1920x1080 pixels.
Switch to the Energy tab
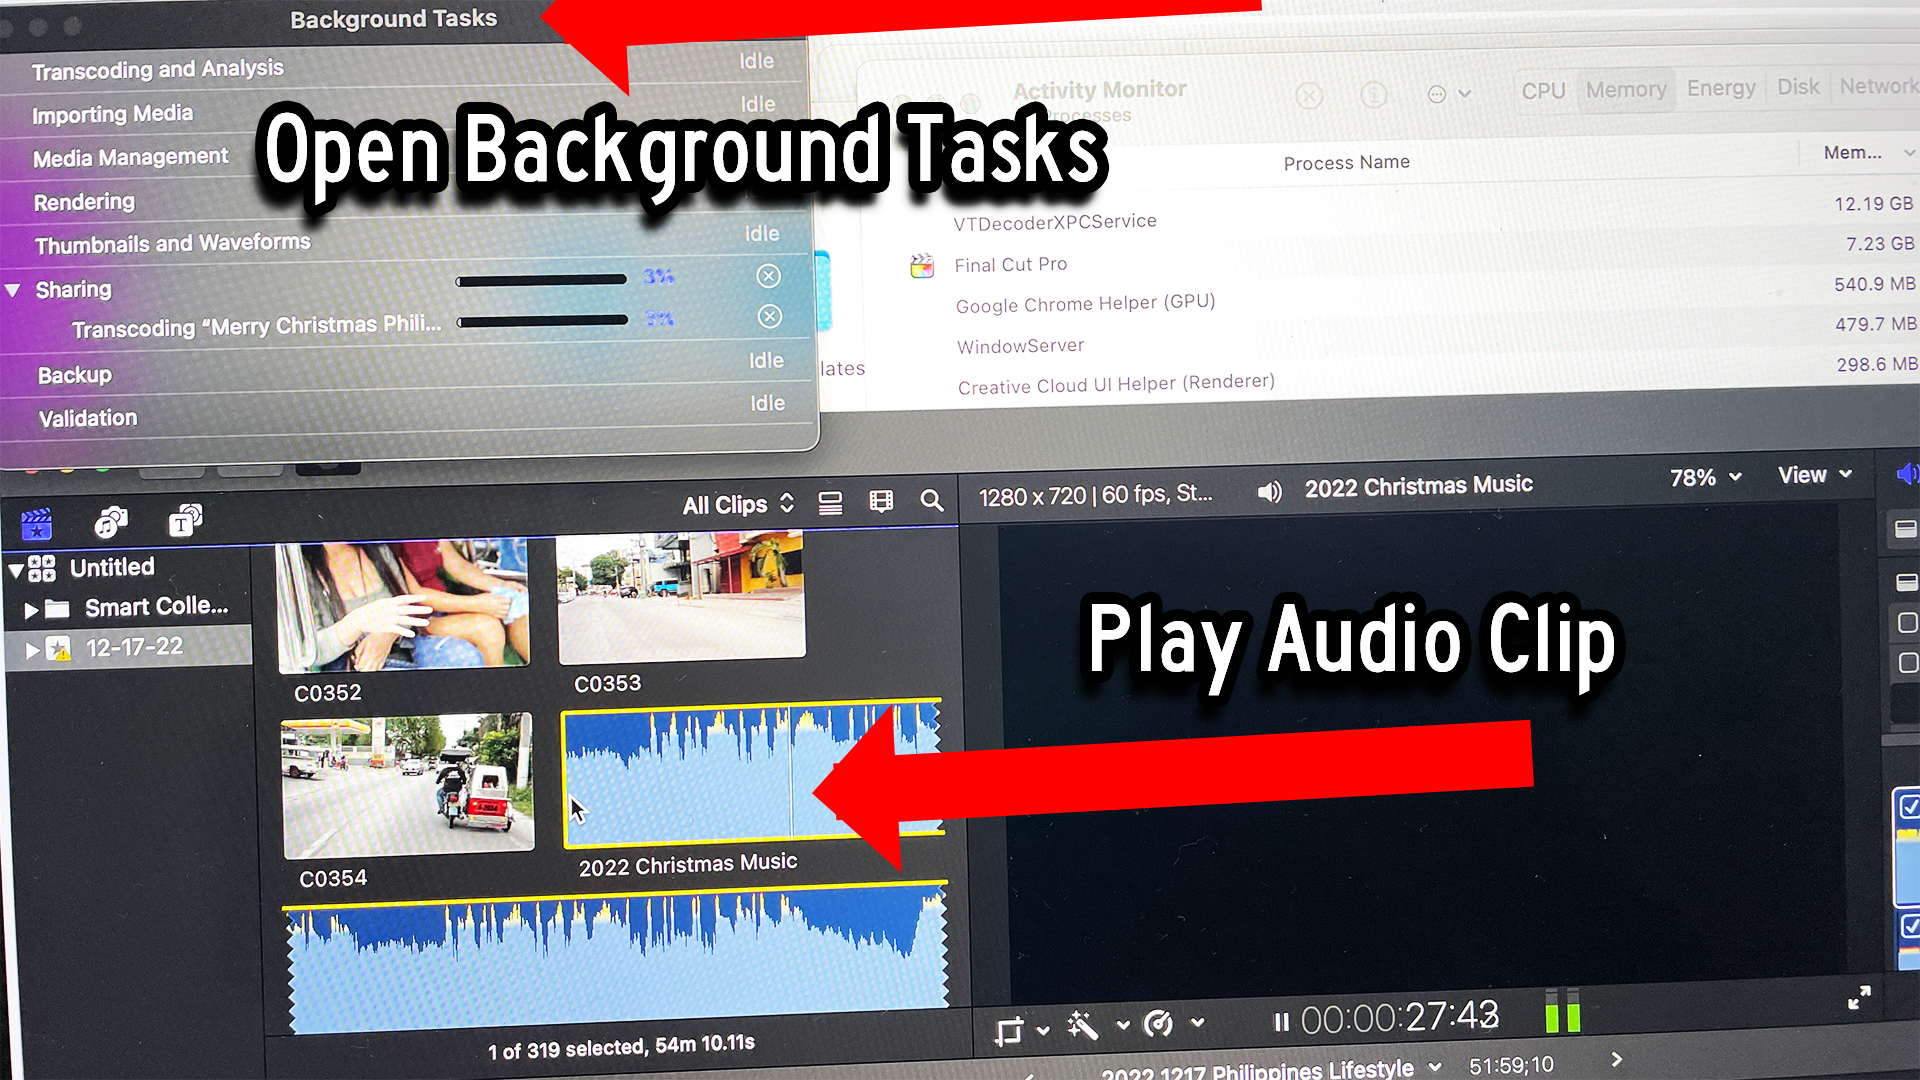(1721, 88)
